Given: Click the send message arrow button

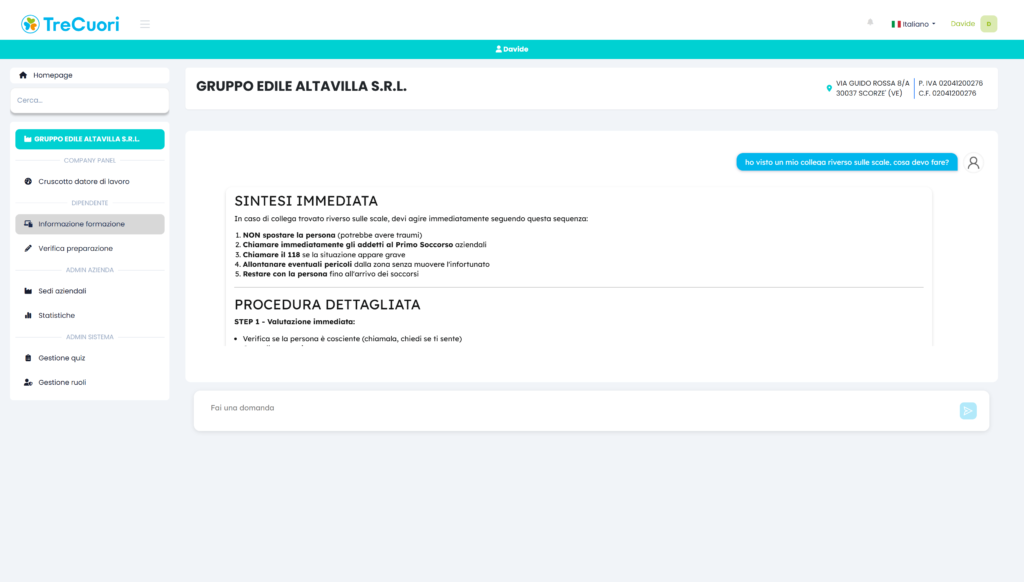Looking at the screenshot, I should tap(968, 411).
